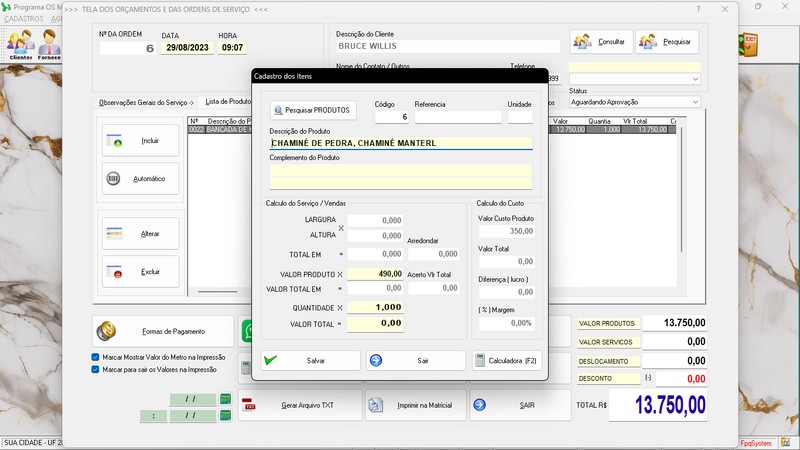Open the CADASTROS menu
Screen dimensions: 800x450
click(x=24, y=19)
